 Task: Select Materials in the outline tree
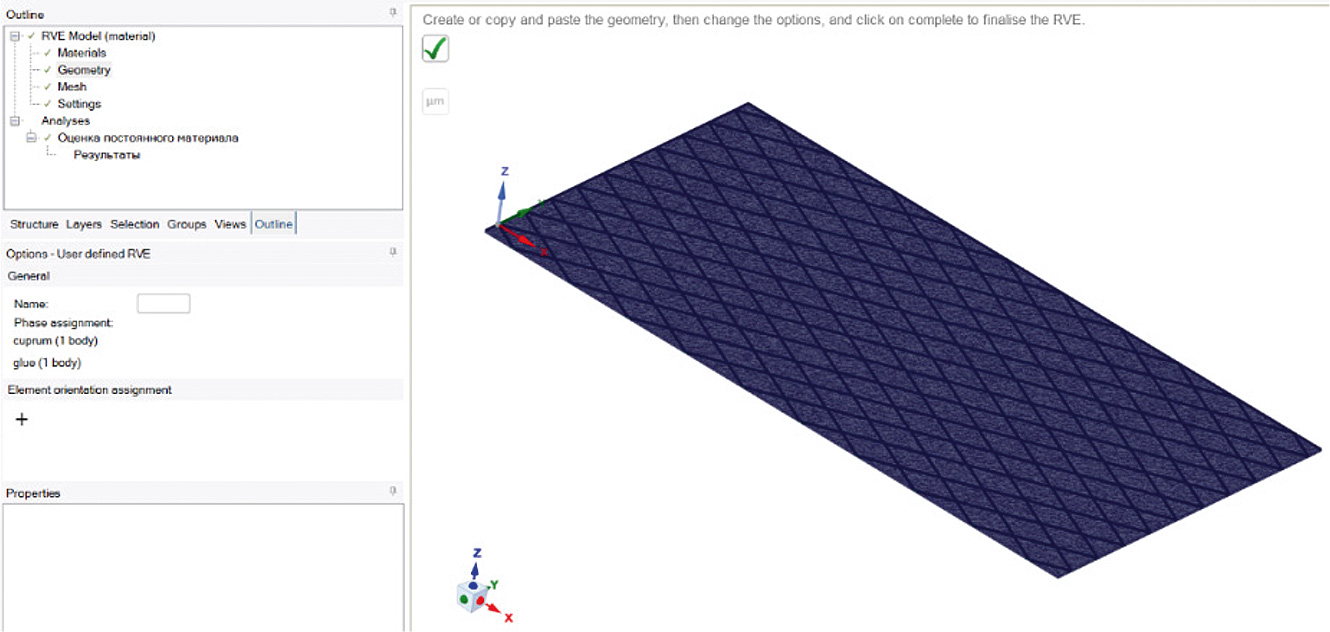pyautogui.click(x=82, y=53)
